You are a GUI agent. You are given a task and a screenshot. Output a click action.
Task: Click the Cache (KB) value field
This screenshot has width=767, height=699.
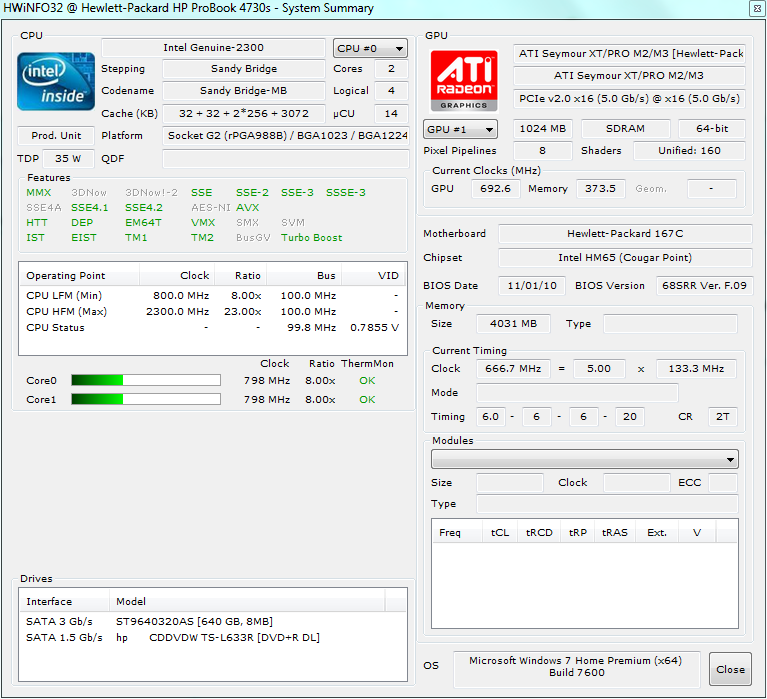244,113
